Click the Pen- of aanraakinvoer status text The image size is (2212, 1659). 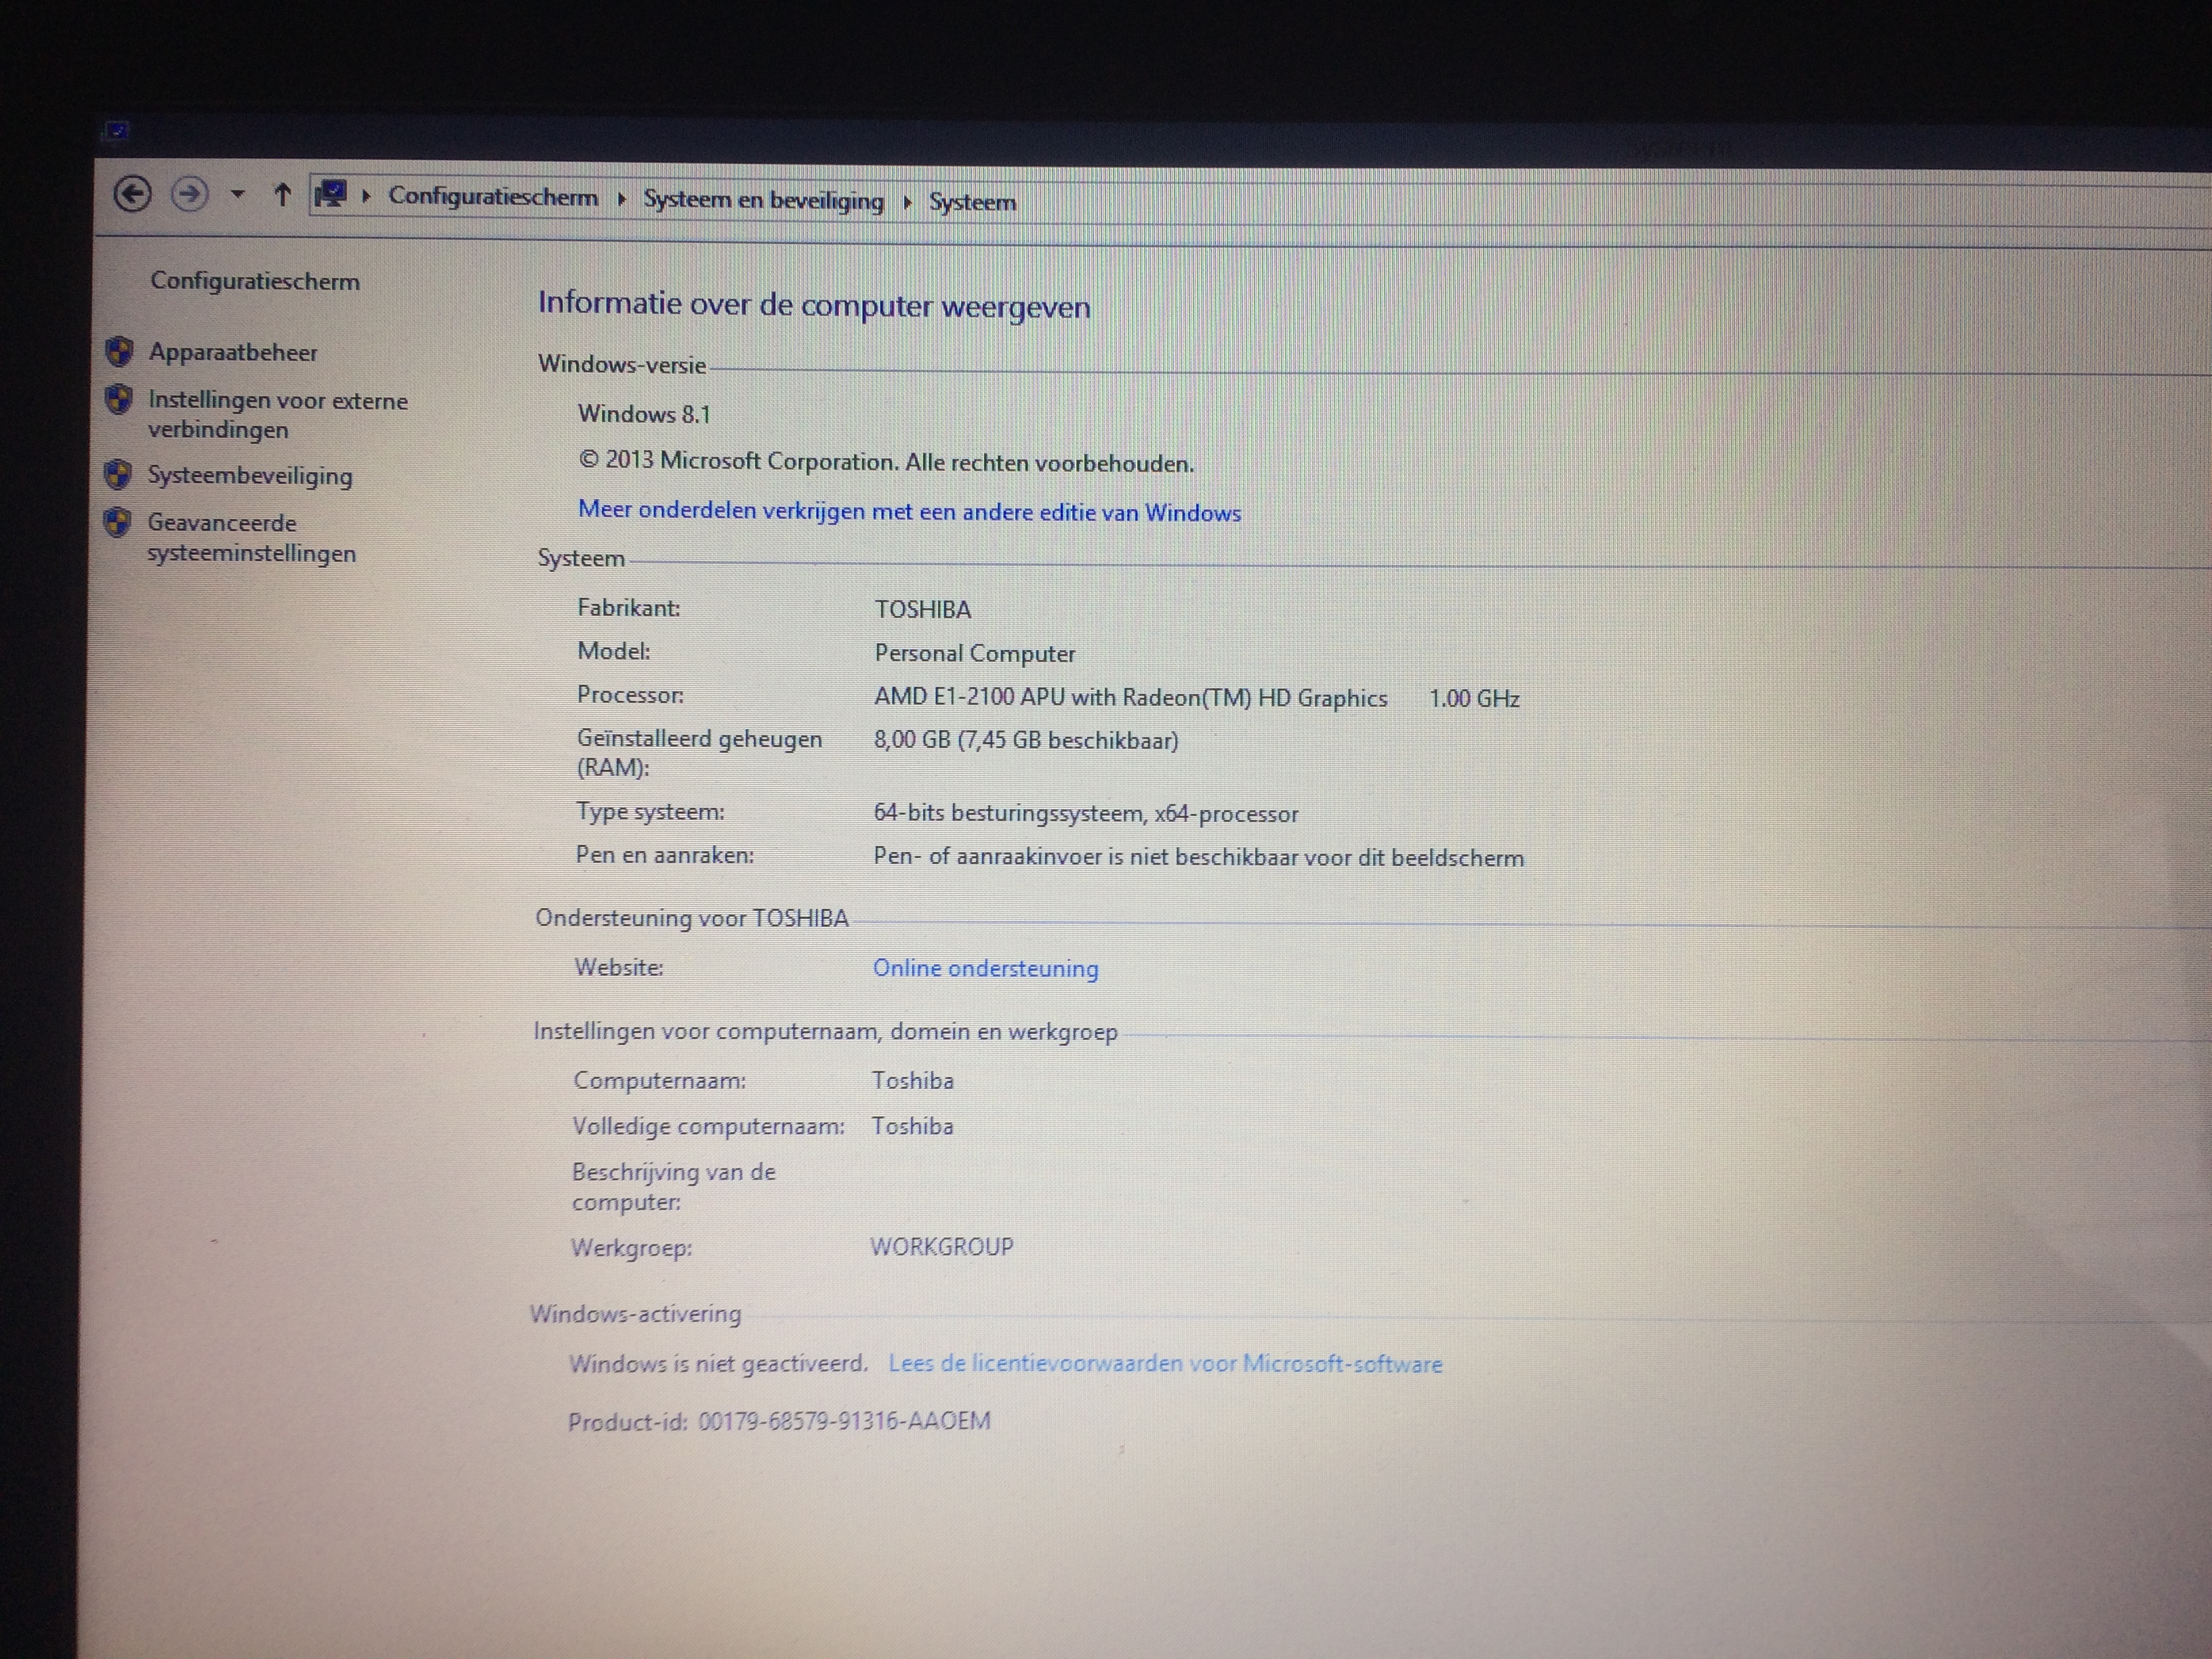(1198, 857)
